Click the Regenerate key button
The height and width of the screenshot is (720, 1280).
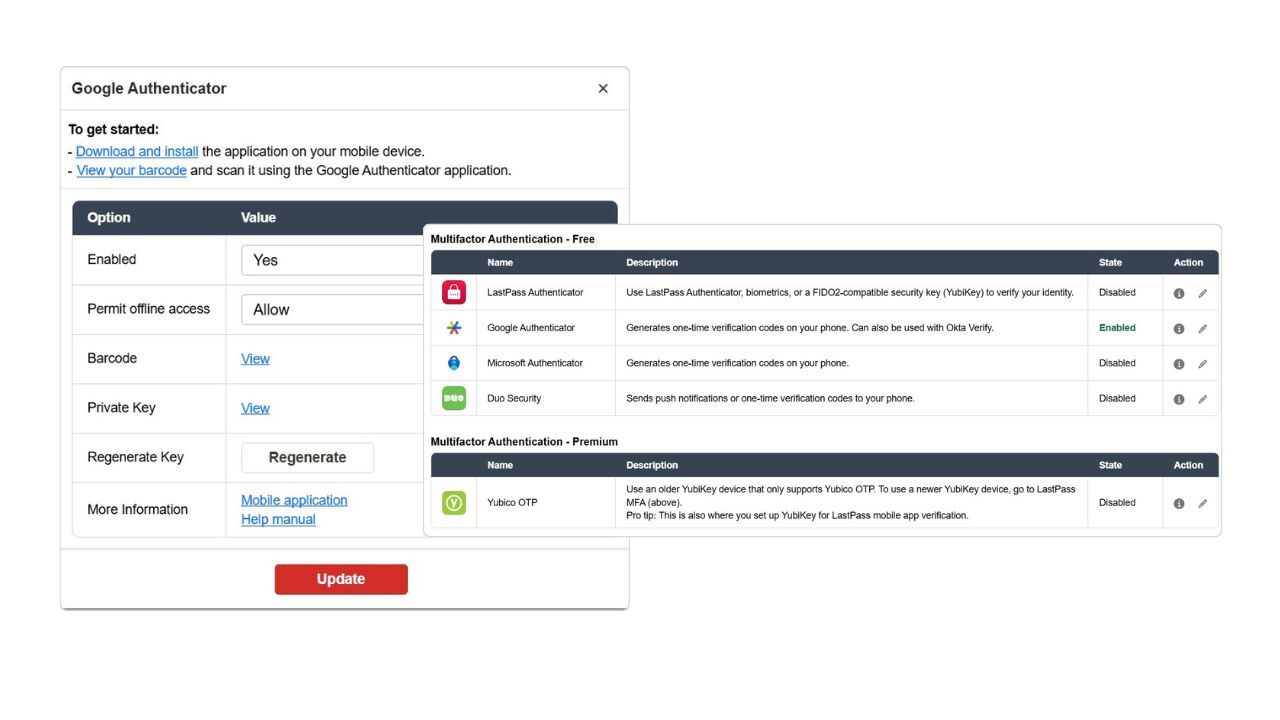coord(307,457)
